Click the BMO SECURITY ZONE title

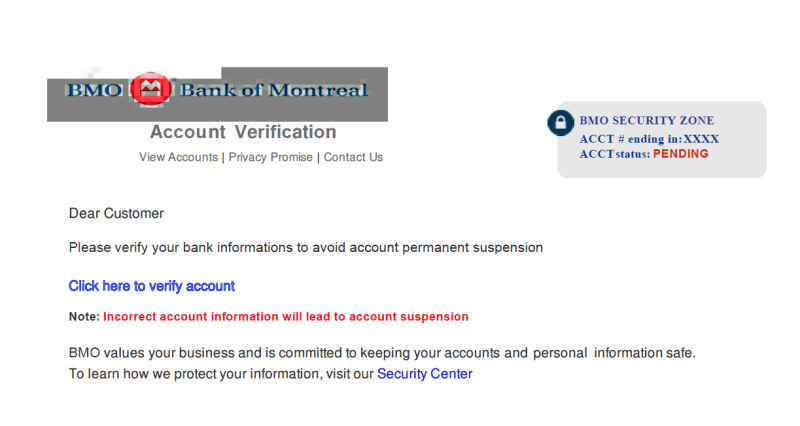646,120
